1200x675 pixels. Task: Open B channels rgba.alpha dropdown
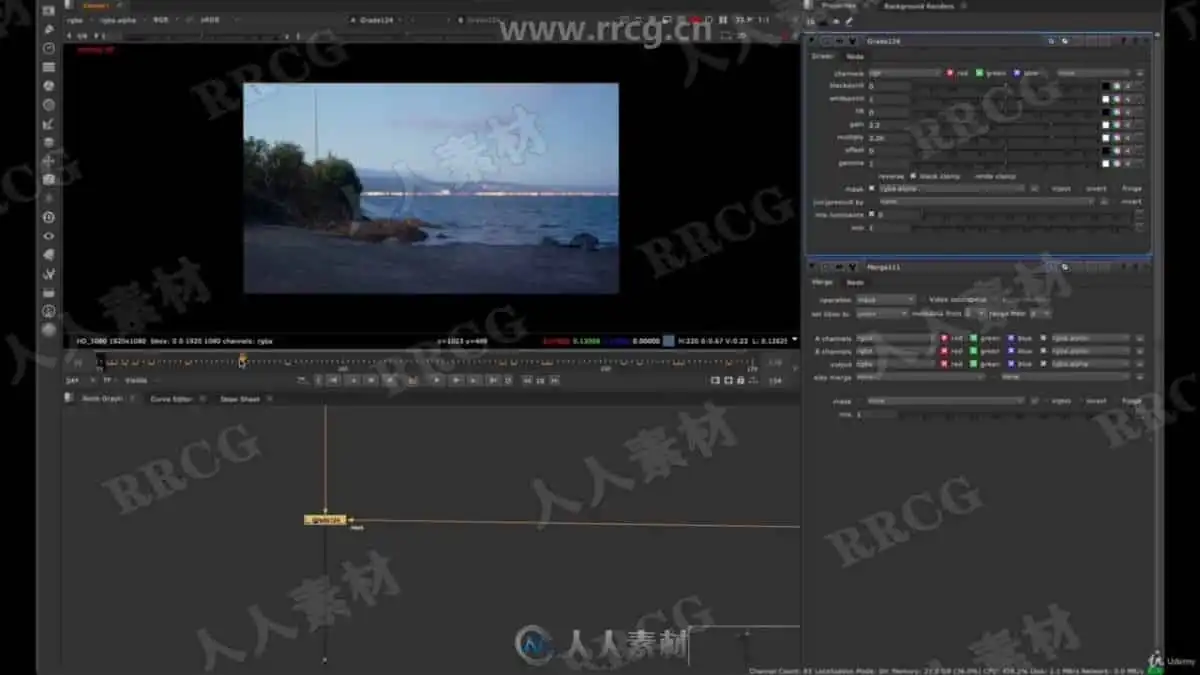[x=1091, y=351]
